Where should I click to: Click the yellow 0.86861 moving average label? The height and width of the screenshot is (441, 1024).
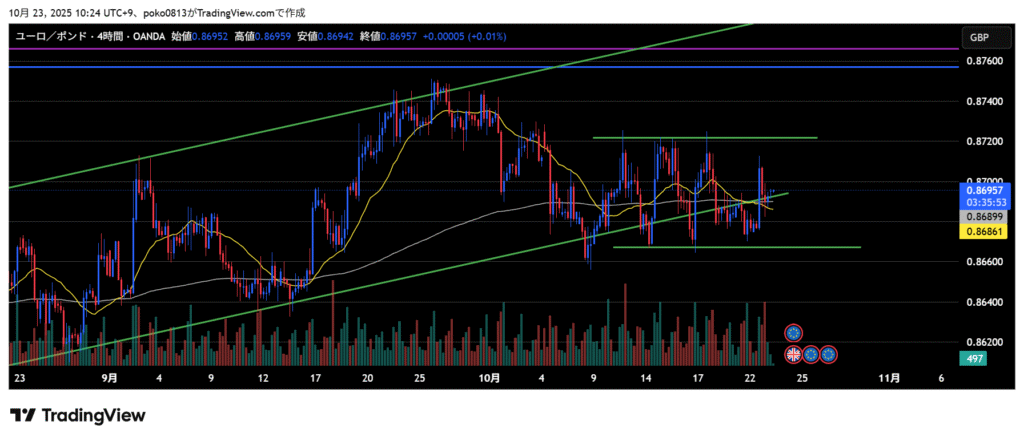click(980, 232)
